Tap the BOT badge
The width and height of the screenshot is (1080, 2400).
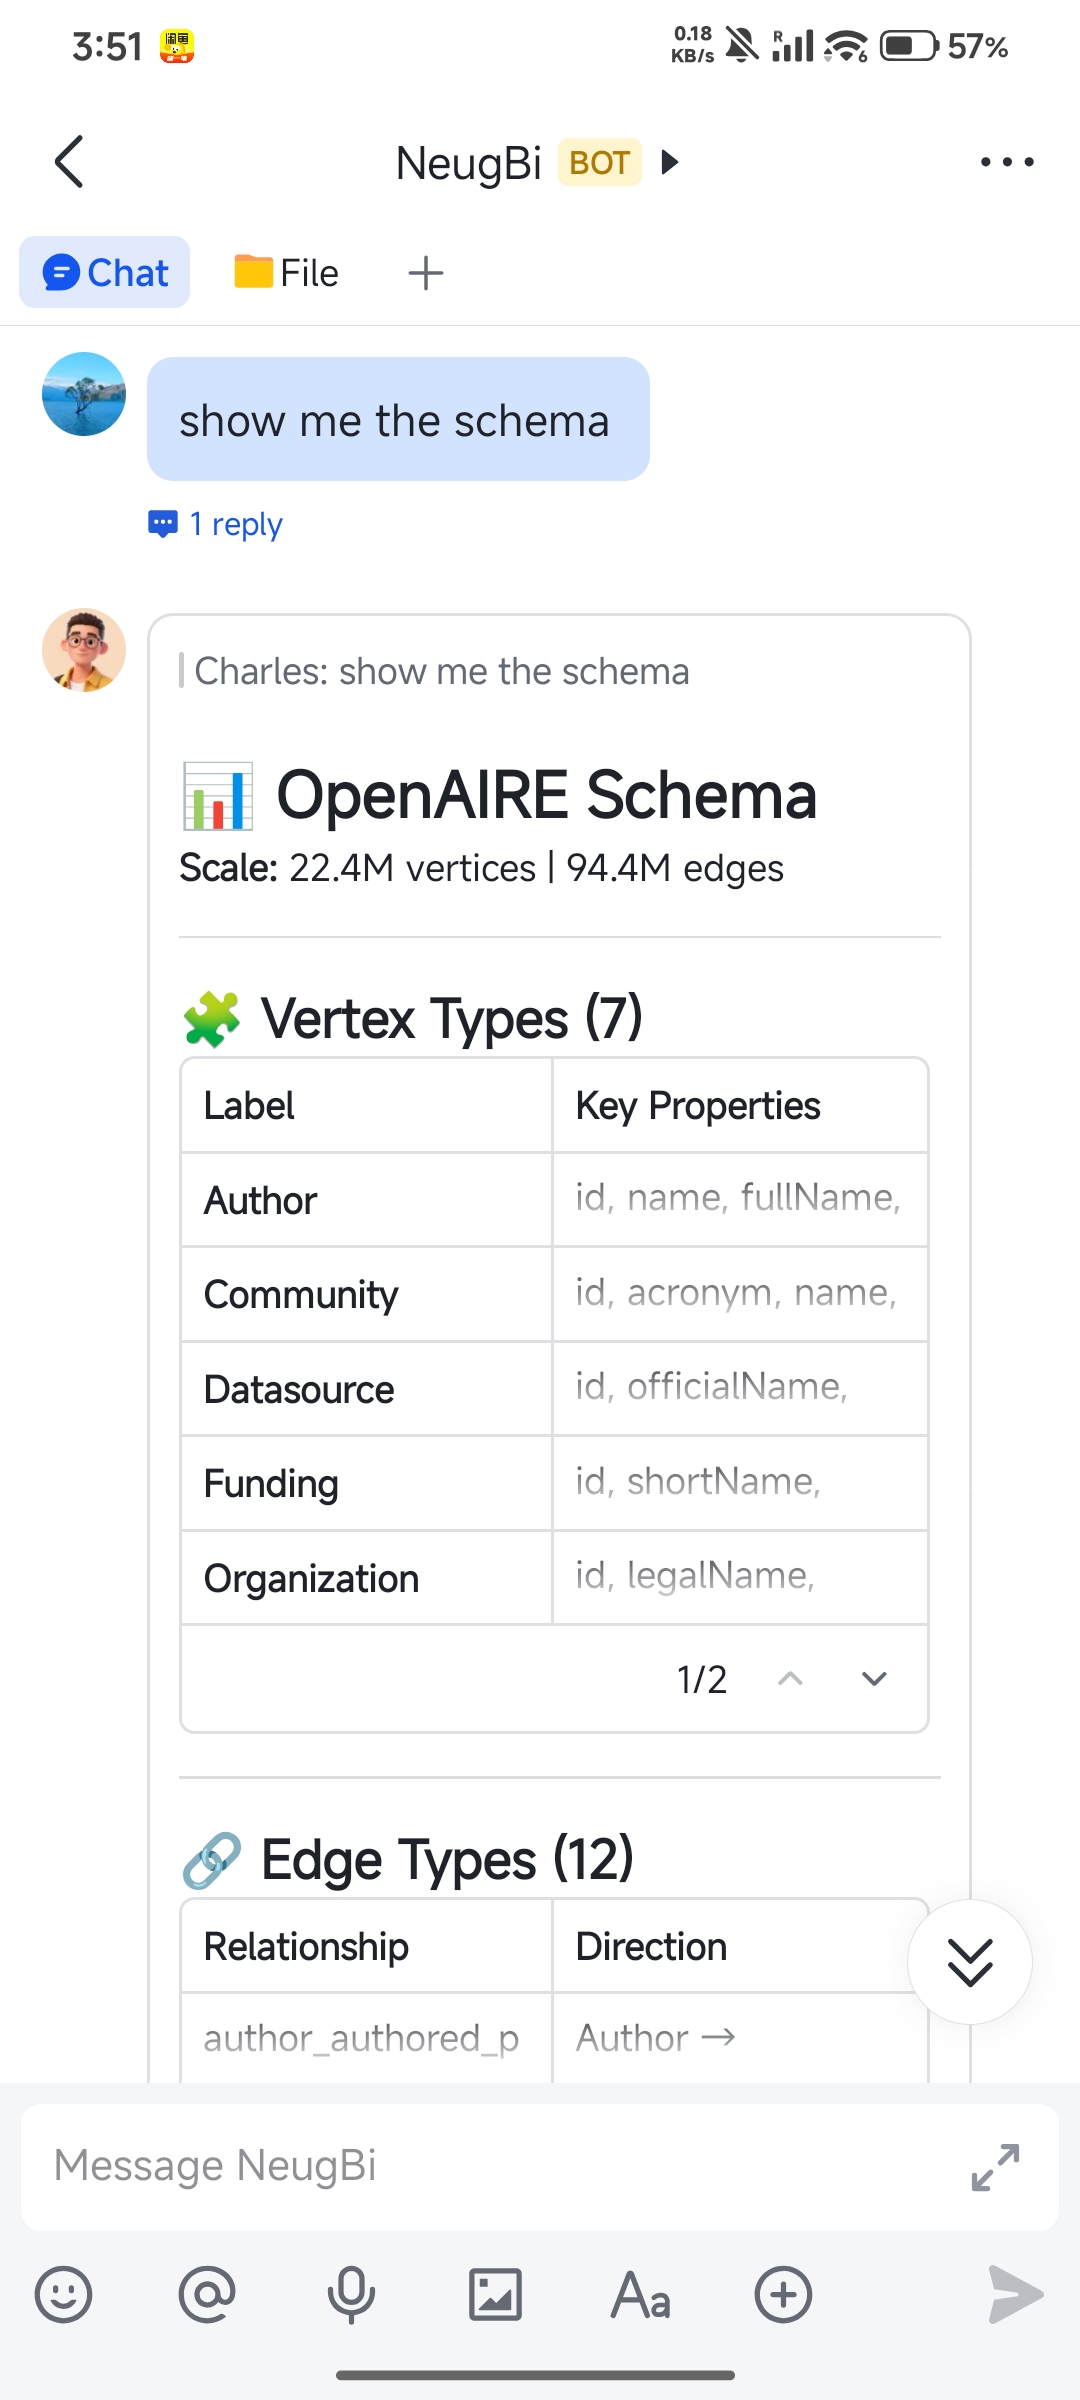pyautogui.click(x=599, y=162)
